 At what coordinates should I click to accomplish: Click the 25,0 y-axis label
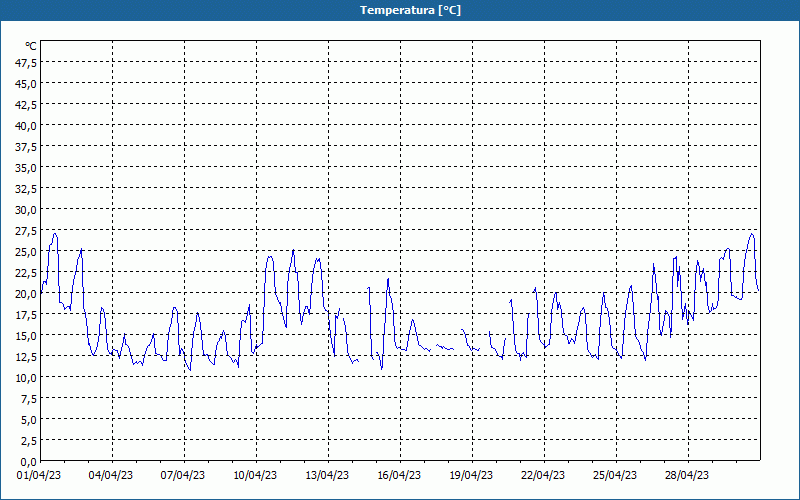click(x=27, y=252)
